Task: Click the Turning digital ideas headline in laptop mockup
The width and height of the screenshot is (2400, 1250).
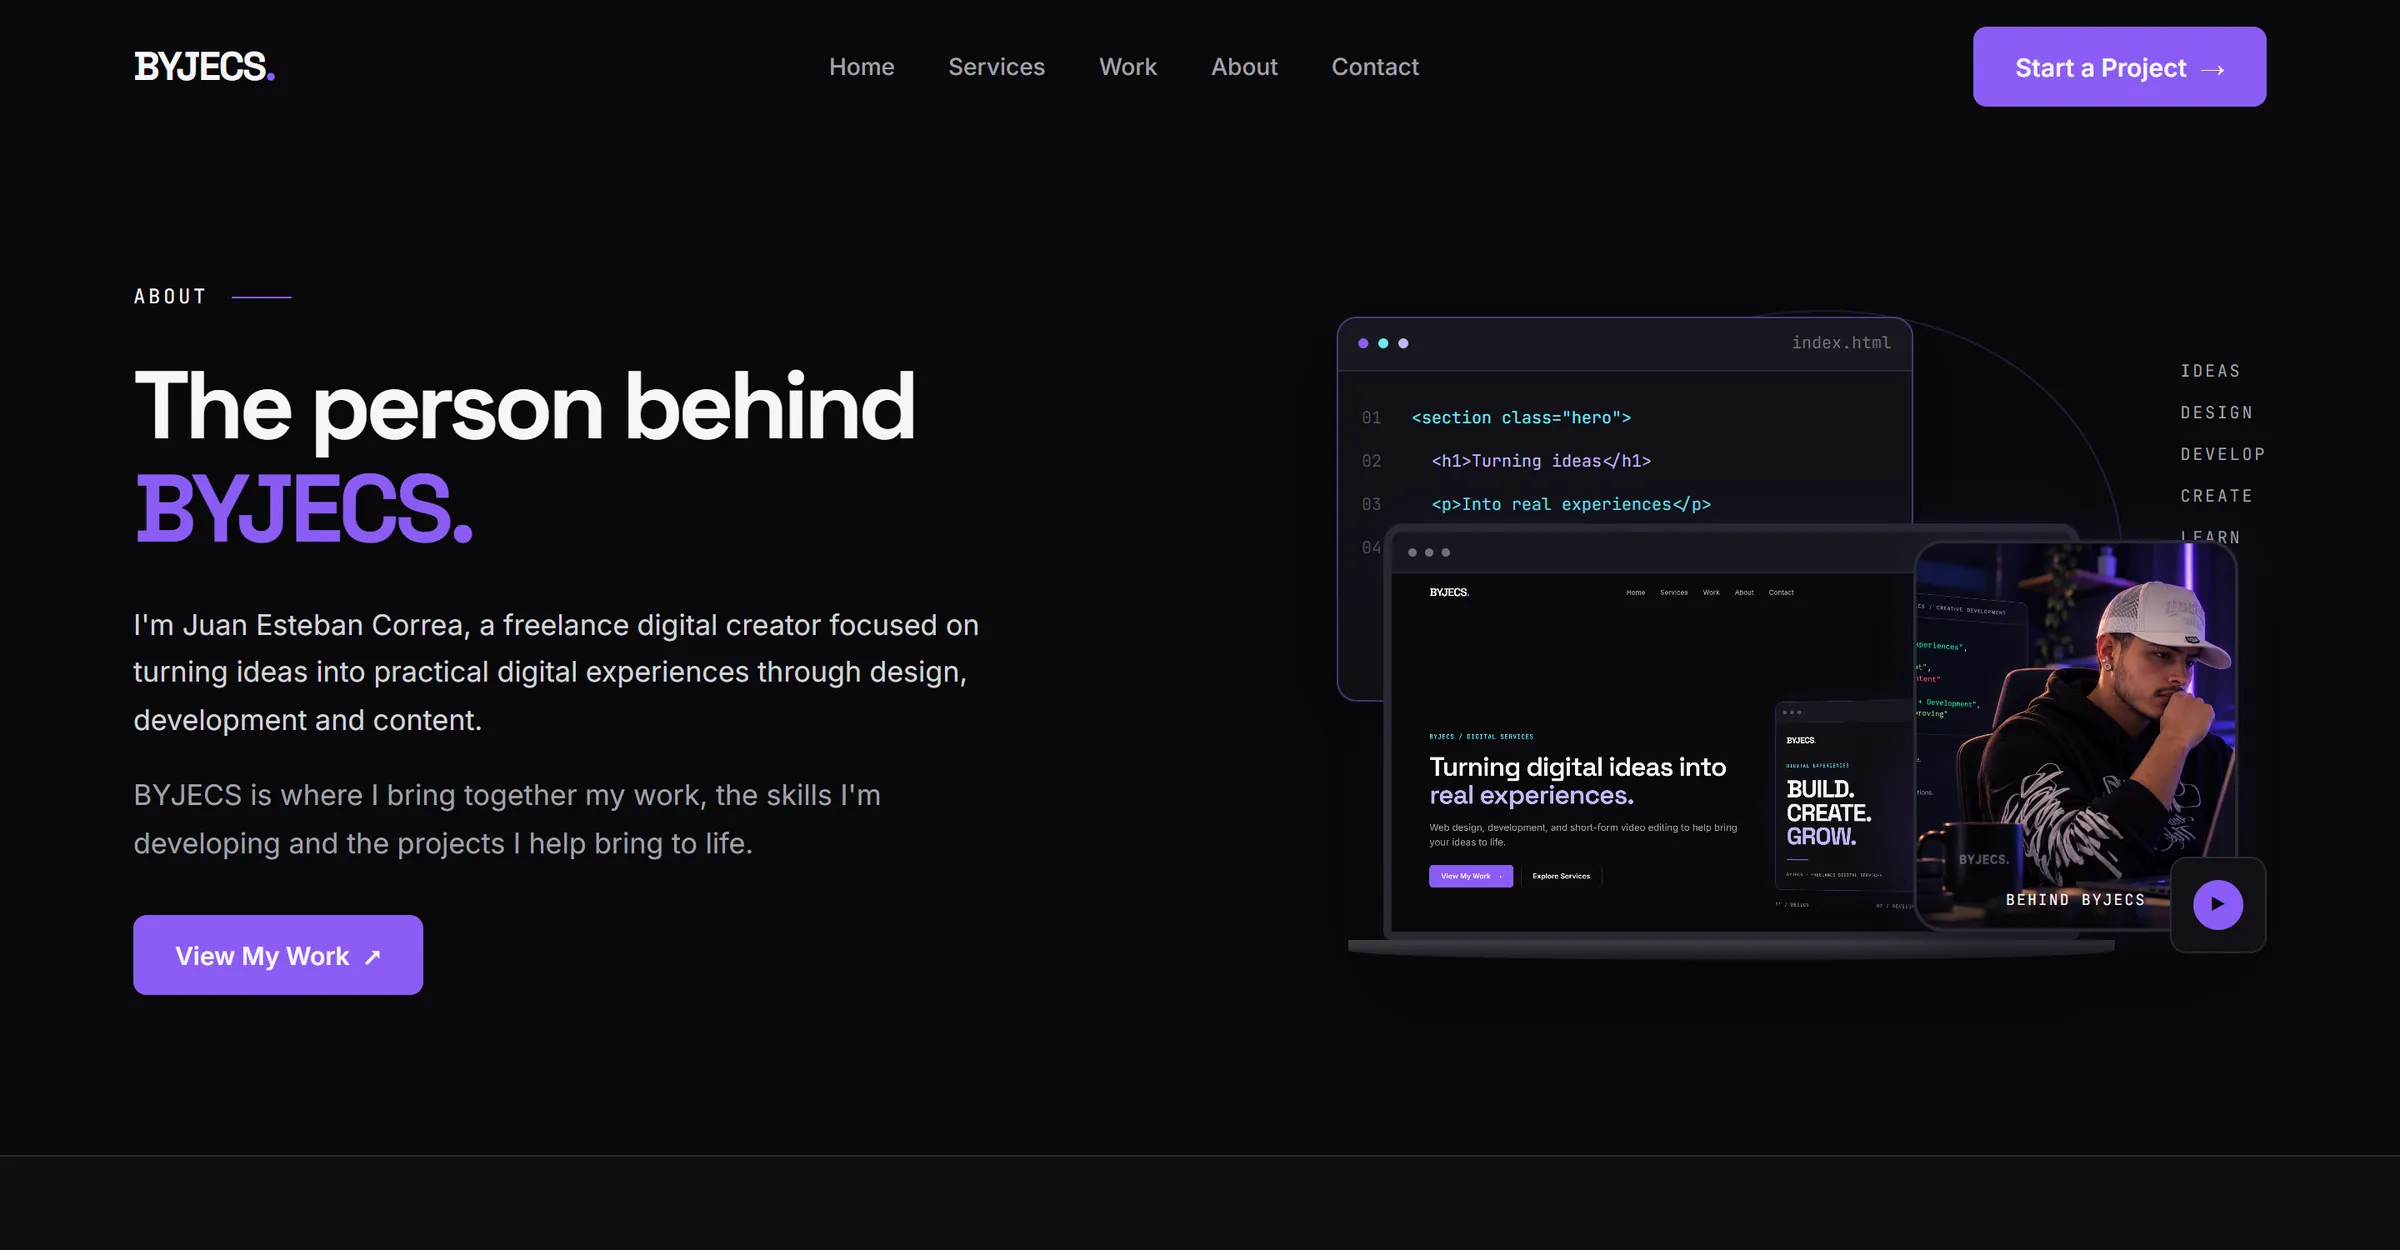Action: click(x=1577, y=781)
